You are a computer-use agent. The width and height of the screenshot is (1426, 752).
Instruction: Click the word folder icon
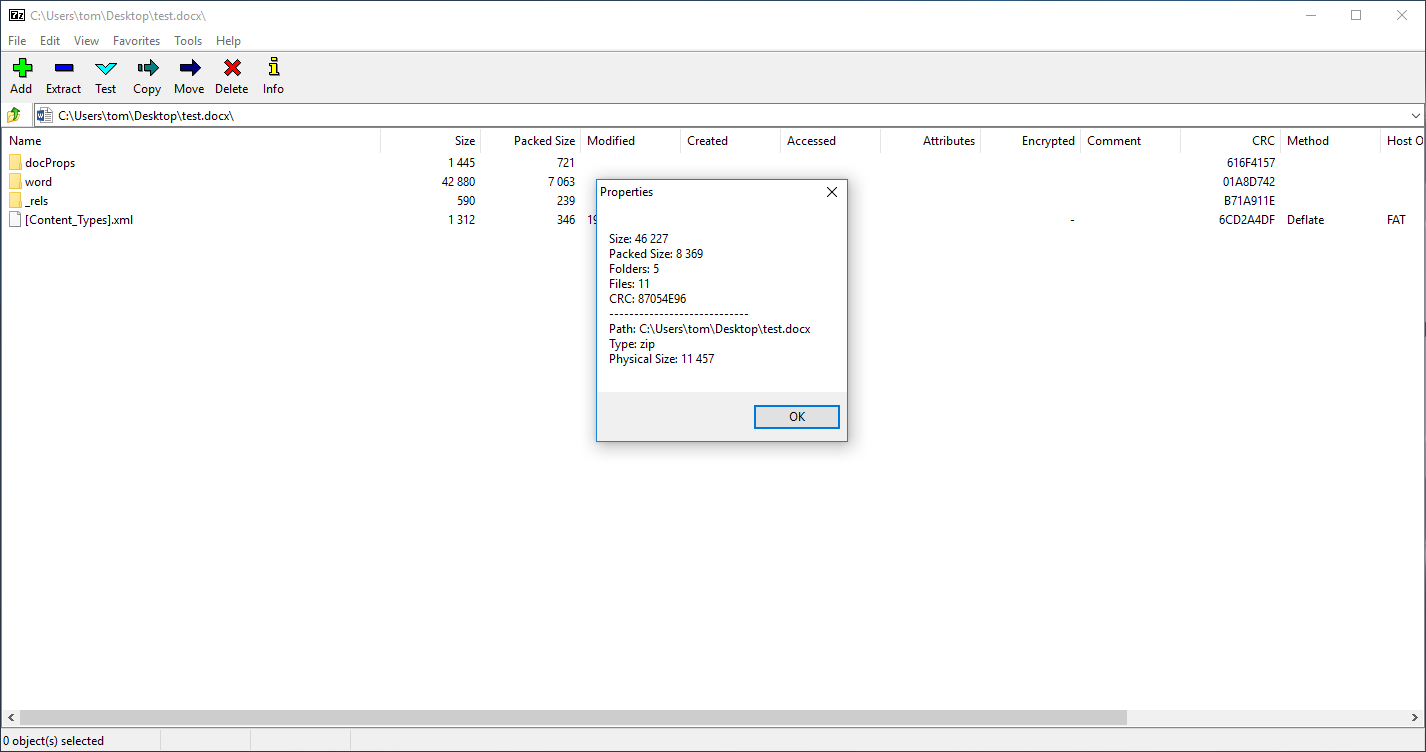click(x=15, y=181)
